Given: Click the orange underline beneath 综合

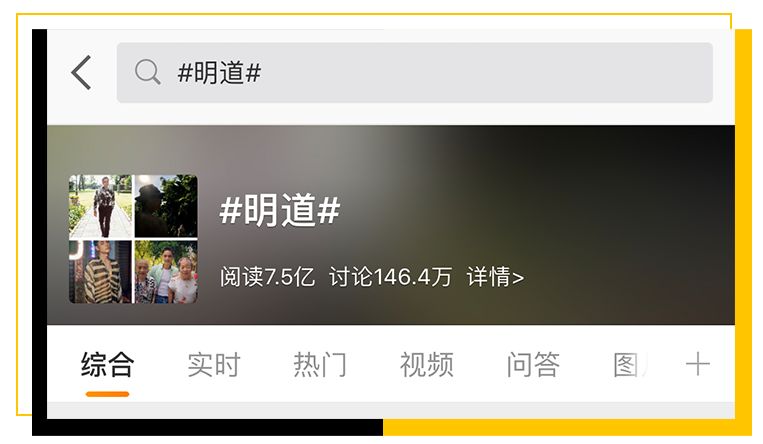Looking at the screenshot, I should [108, 394].
